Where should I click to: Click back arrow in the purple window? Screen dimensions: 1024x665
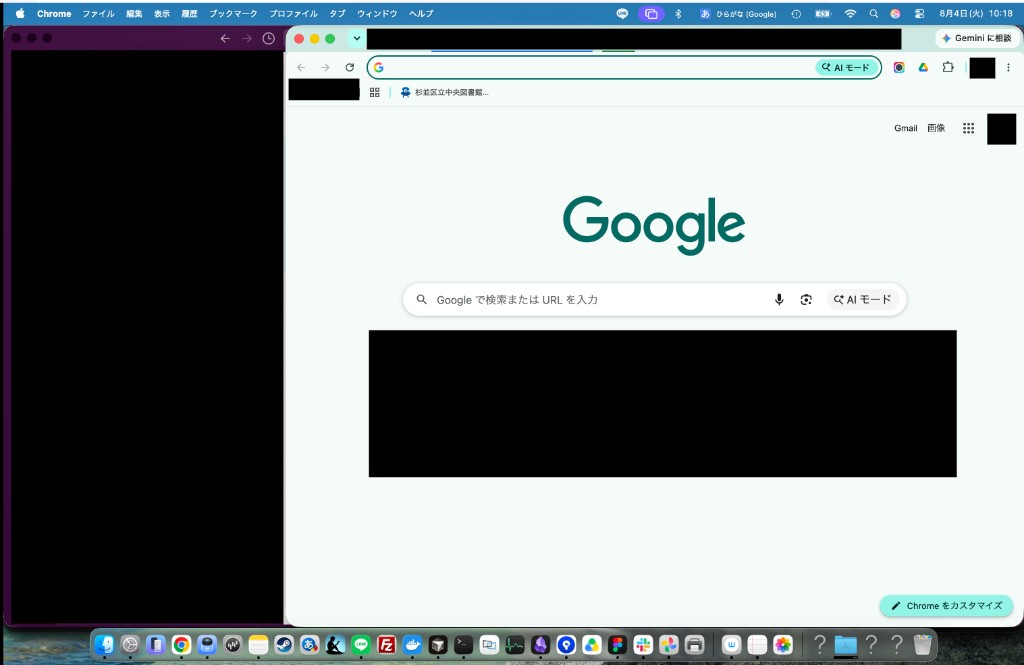click(x=225, y=39)
